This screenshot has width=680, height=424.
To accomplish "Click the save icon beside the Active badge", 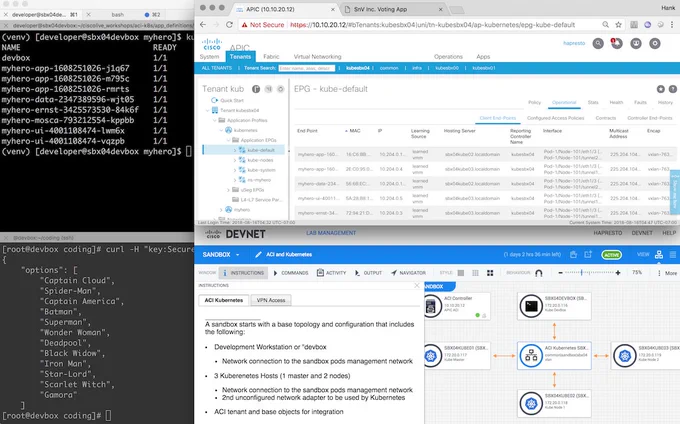I will pyautogui.click(x=573, y=254).
